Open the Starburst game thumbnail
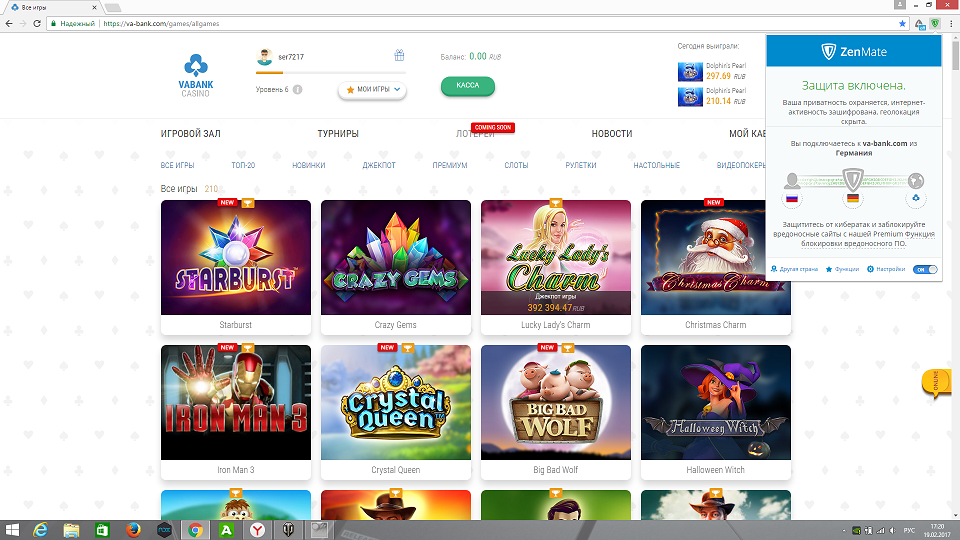Screen dimensions: 960x540 pos(236,258)
